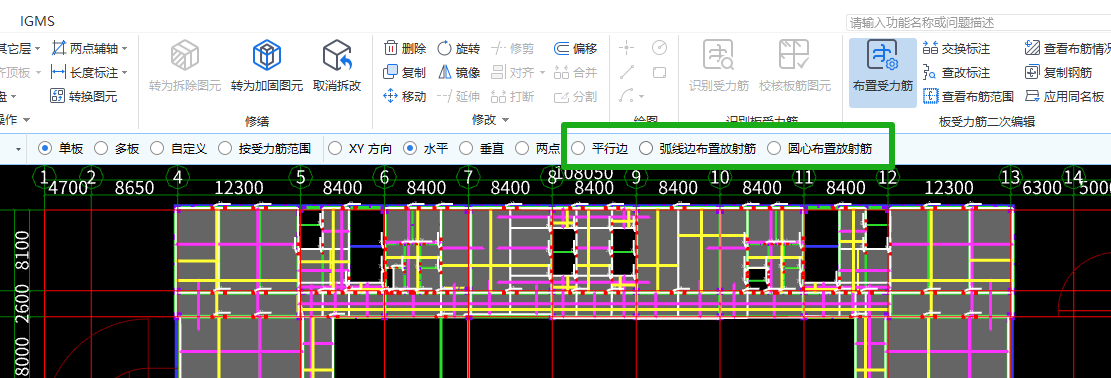Click the 转为拆除图元 icon
The height and width of the screenshot is (378, 1111).
pyautogui.click(x=184, y=56)
